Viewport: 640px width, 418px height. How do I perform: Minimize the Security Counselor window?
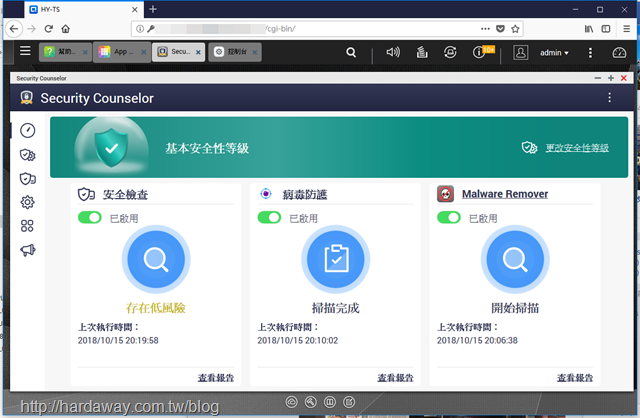click(x=598, y=78)
